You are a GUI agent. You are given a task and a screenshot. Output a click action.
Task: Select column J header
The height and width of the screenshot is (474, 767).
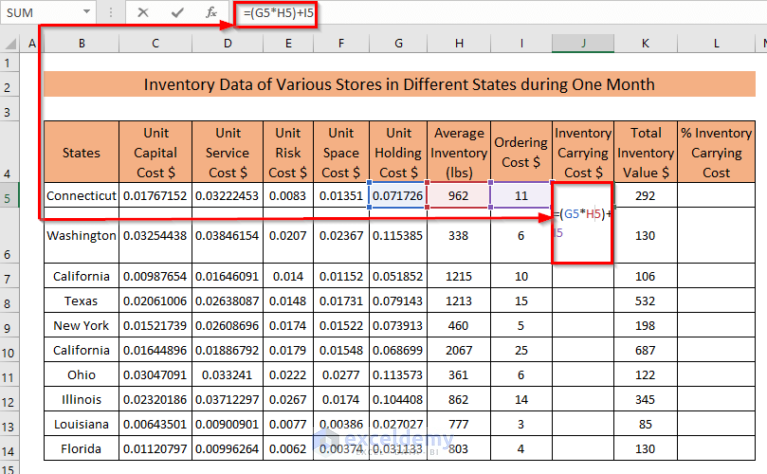click(x=583, y=44)
